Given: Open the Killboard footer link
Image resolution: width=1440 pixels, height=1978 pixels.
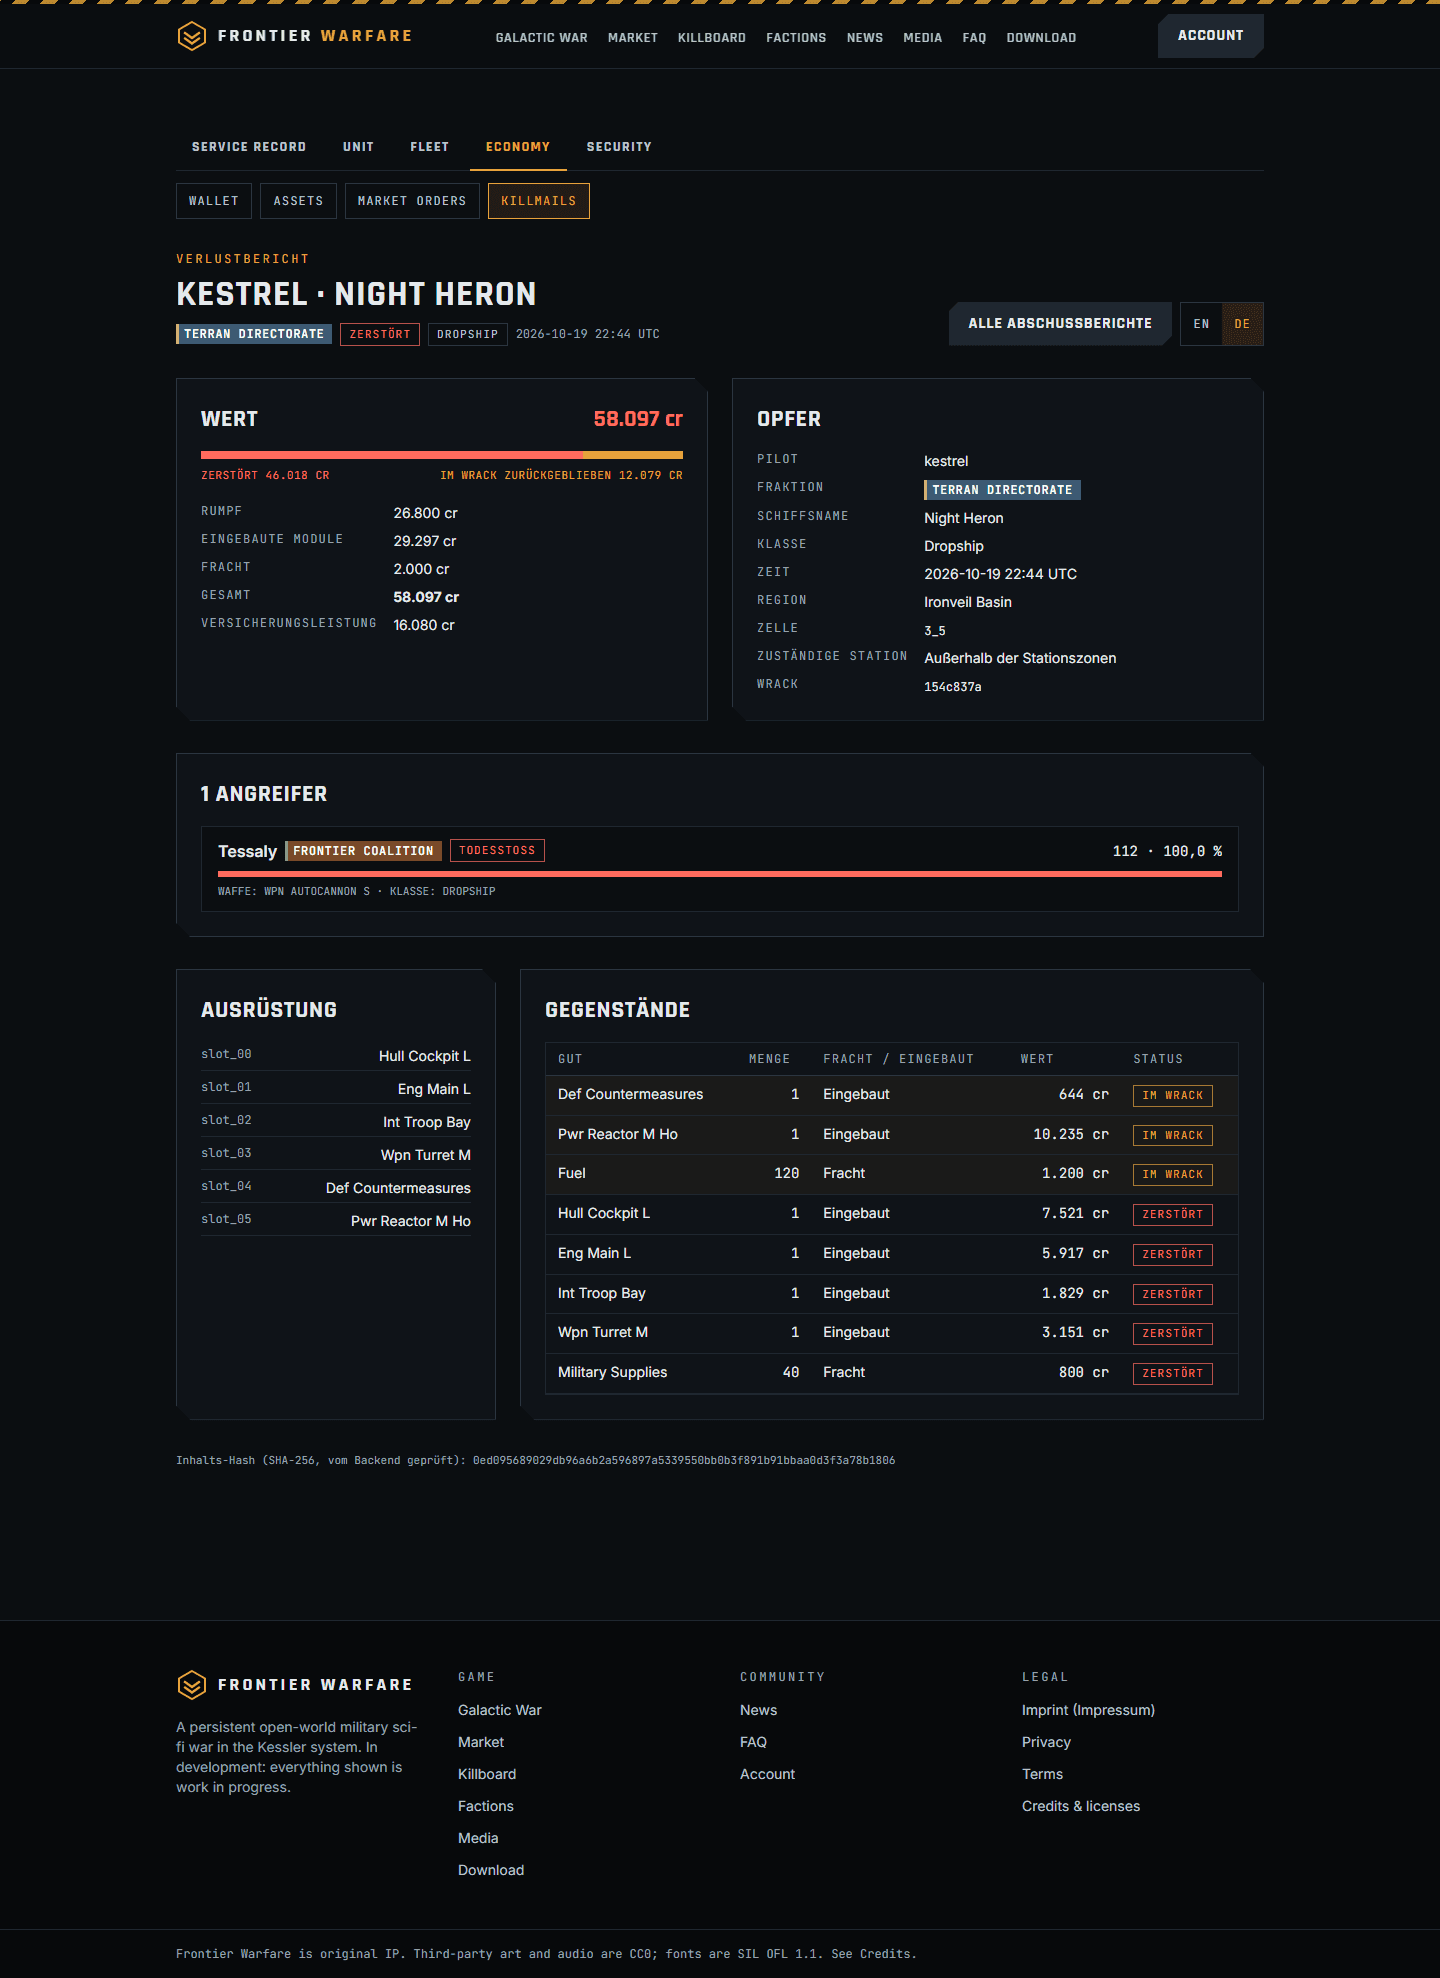Looking at the screenshot, I should click(487, 1774).
